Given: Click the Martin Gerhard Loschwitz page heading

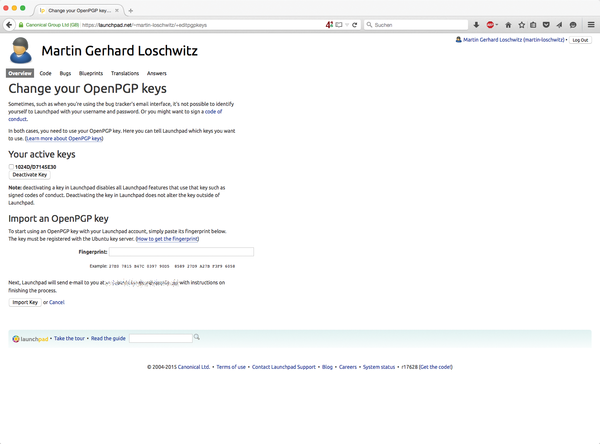Looking at the screenshot, I should click(x=119, y=51).
